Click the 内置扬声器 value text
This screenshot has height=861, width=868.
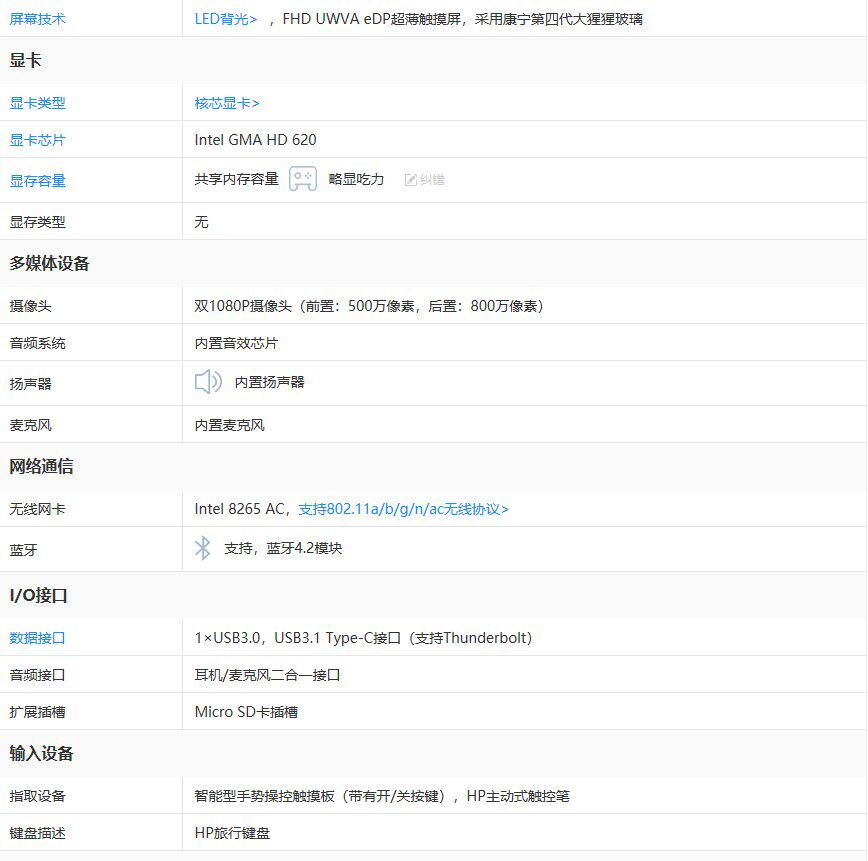[x=270, y=382]
